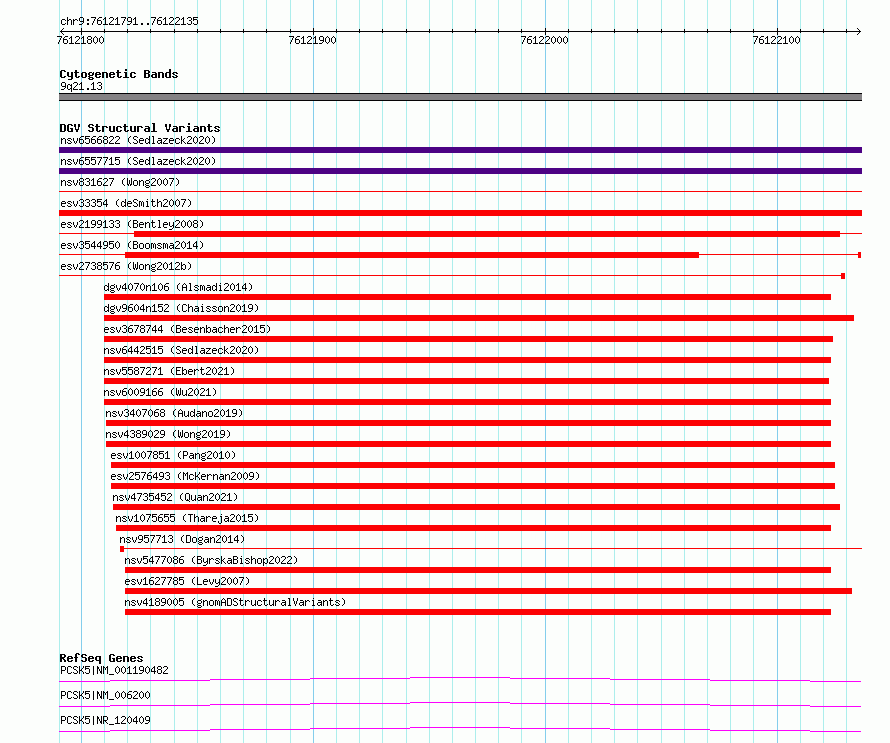Select variant nsv6009166 (Wu2021) label
Image resolution: width=890 pixels, height=743 pixels.
click(x=160, y=392)
